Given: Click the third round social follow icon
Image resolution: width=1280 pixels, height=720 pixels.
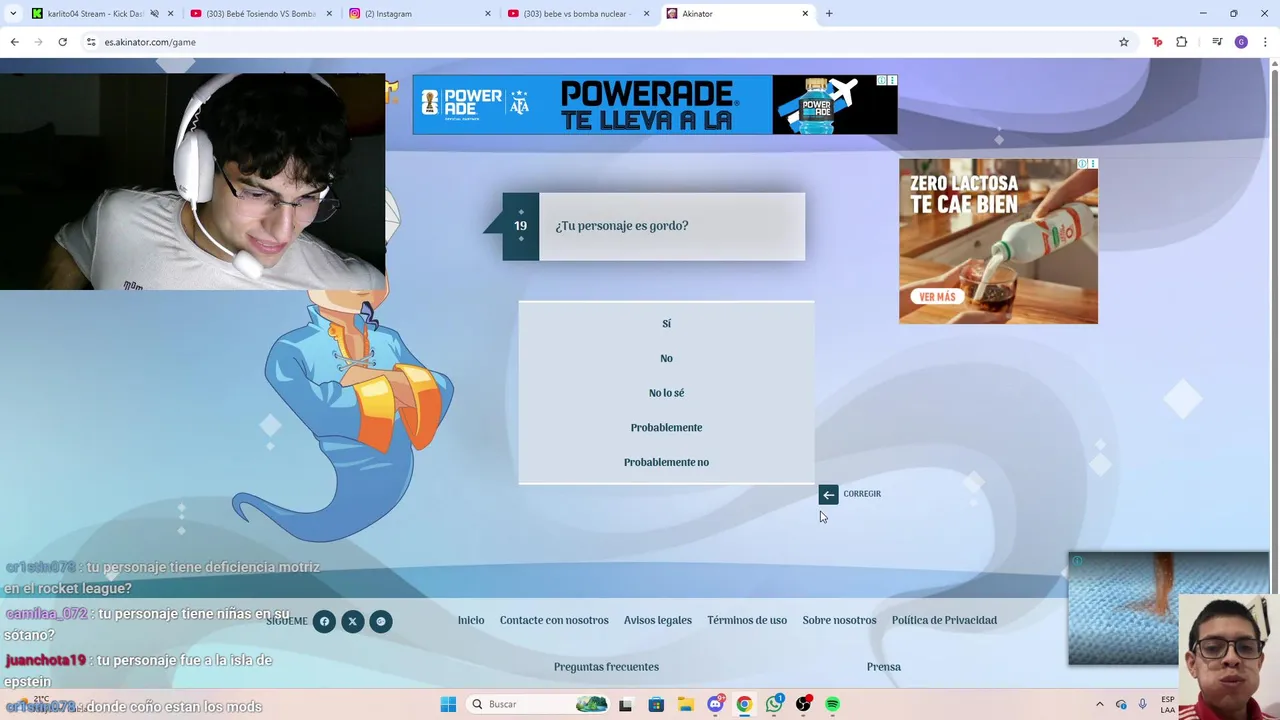Looking at the screenshot, I should click(x=380, y=621).
